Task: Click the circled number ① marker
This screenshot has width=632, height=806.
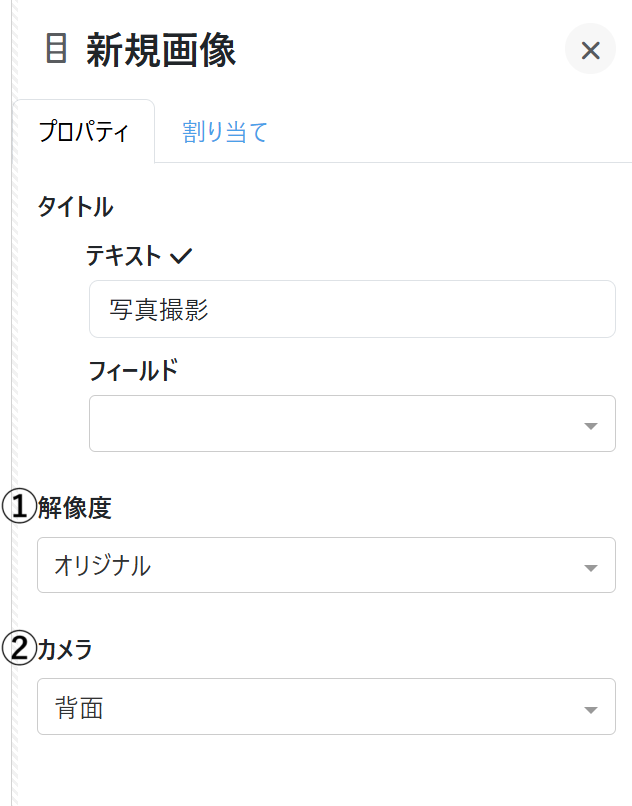Action: (x=18, y=506)
